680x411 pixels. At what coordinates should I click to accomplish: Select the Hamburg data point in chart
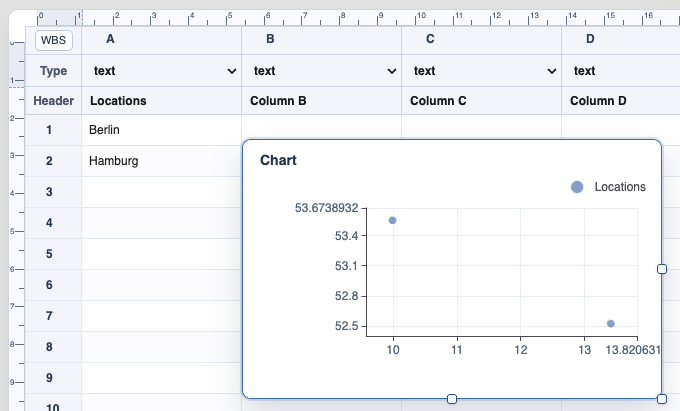click(x=392, y=220)
